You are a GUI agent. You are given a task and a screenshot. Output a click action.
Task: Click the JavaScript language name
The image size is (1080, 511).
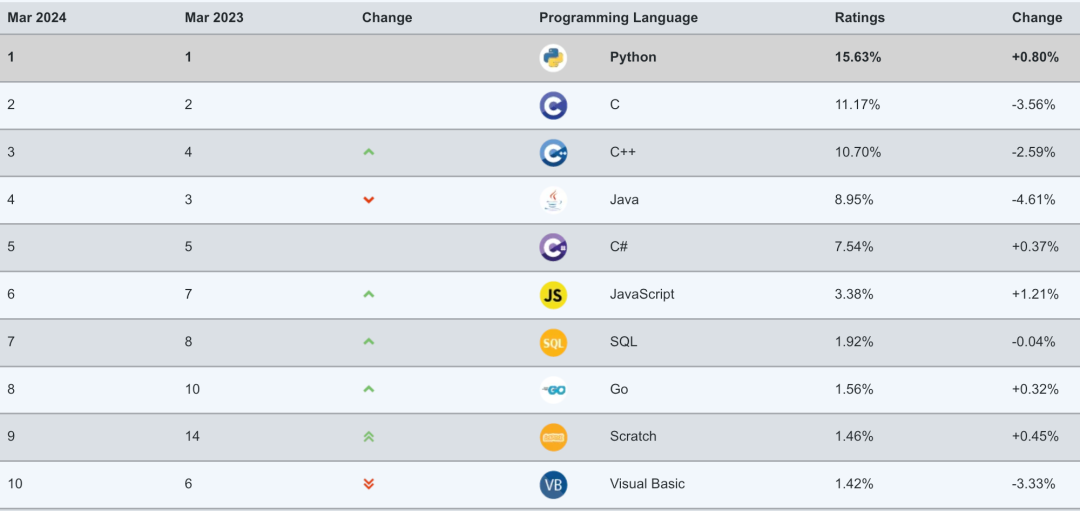642,294
